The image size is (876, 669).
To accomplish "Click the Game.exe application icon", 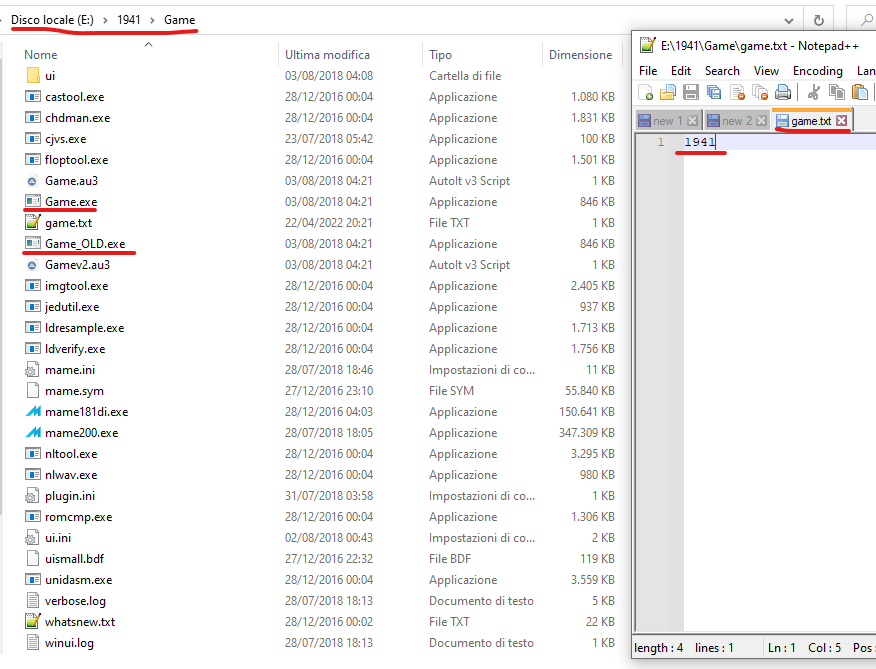I will click(33, 202).
